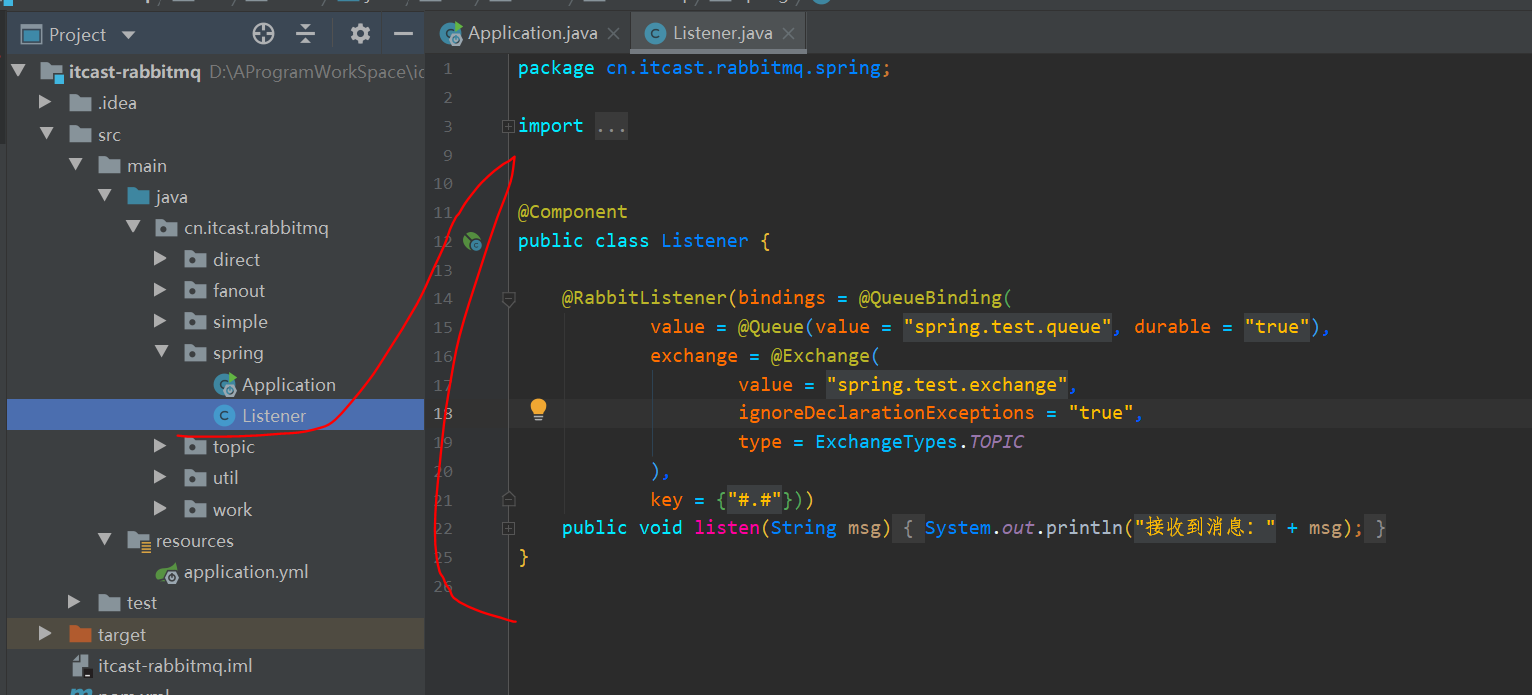Image resolution: width=1532 pixels, height=695 pixels.
Task: Select the target folder row
Action: [x=215, y=634]
